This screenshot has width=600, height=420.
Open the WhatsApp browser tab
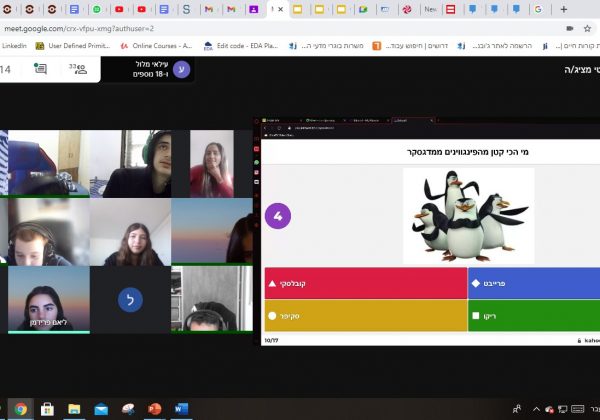coord(97,9)
